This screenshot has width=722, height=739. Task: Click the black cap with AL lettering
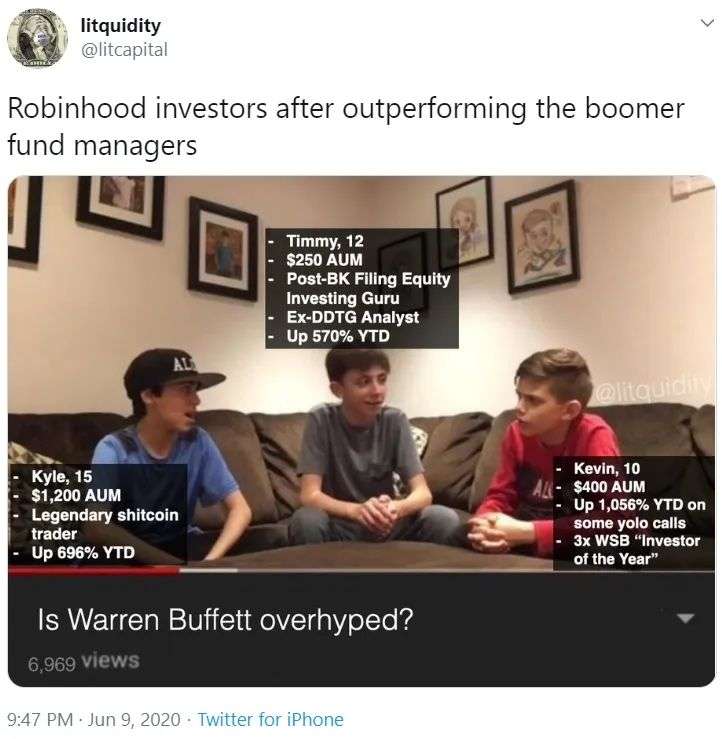click(x=172, y=371)
